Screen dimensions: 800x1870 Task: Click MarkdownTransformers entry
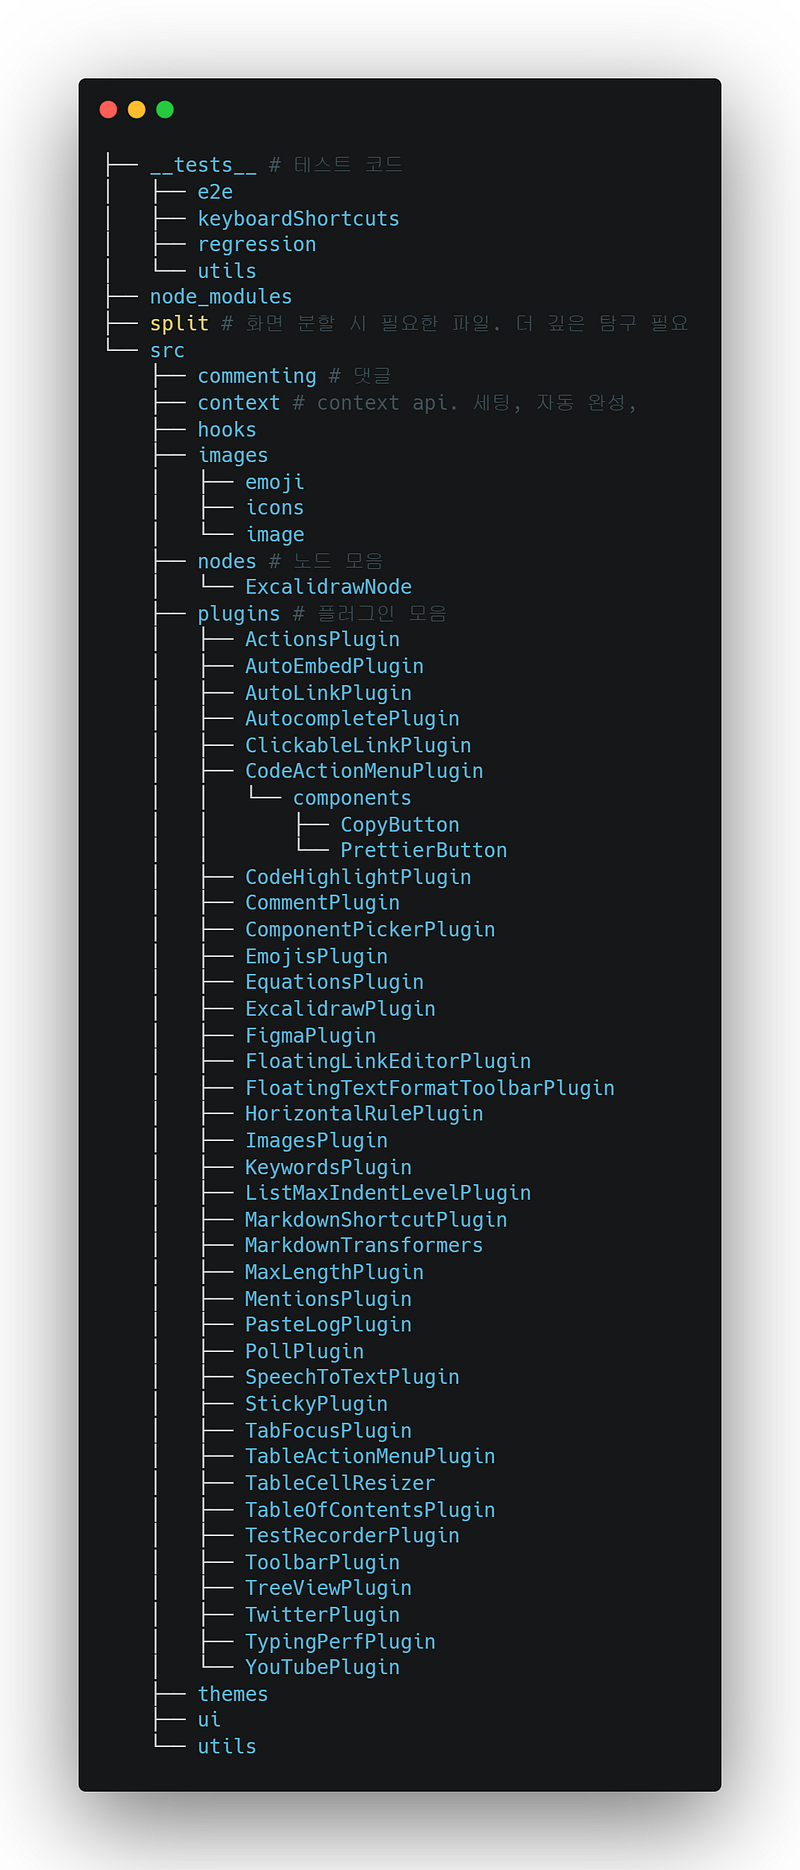coord(364,1245)
